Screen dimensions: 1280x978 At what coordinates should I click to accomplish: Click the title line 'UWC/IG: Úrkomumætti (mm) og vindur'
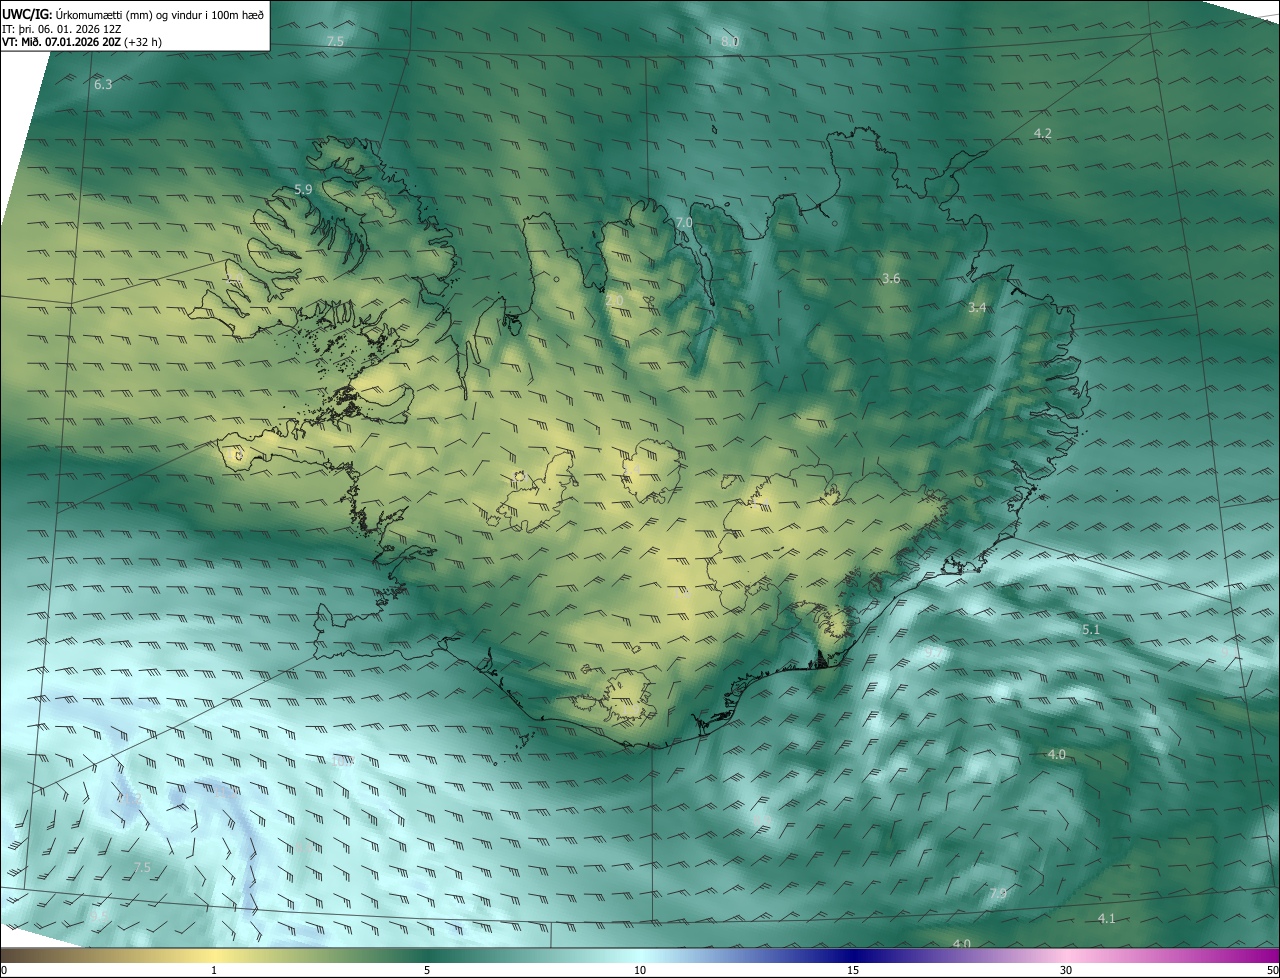133,13
